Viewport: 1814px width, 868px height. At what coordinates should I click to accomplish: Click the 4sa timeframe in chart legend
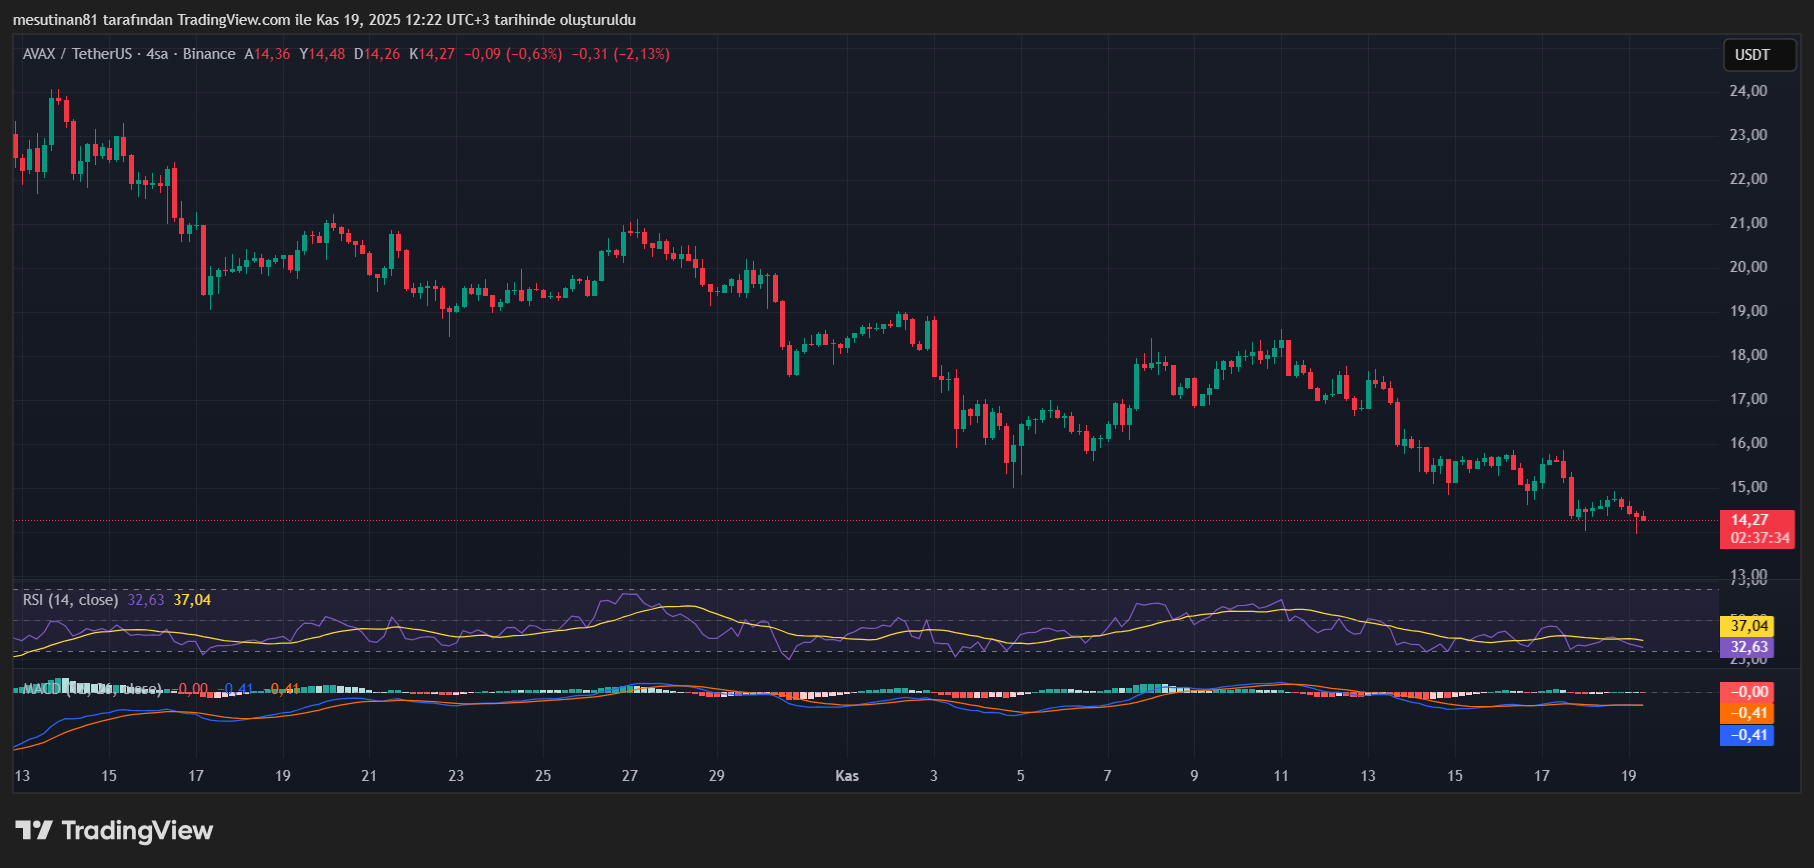click(x=157, y=54)
